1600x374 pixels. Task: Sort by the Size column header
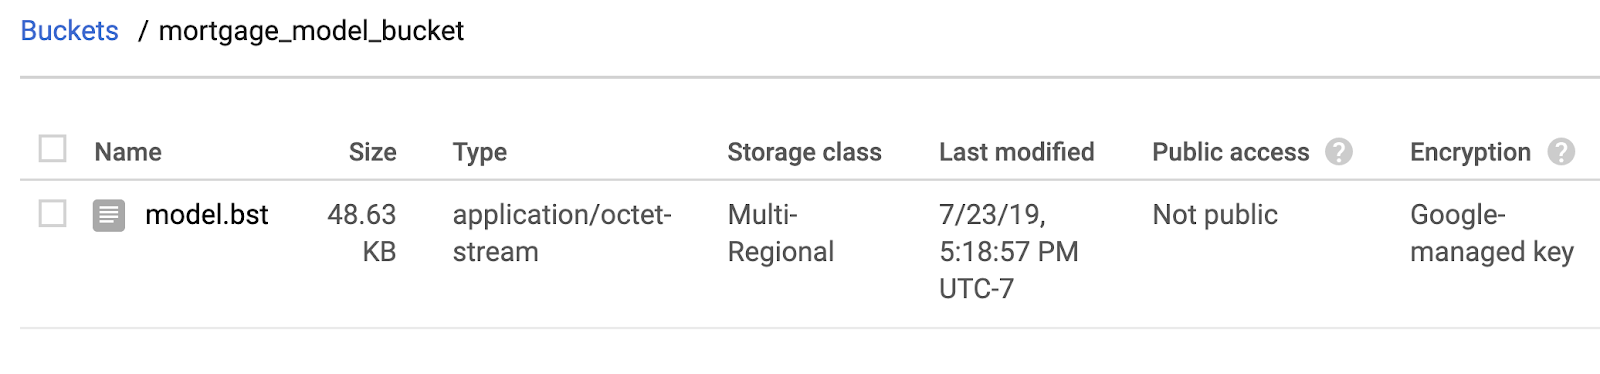pyautogui.click(x=372, y=152)
